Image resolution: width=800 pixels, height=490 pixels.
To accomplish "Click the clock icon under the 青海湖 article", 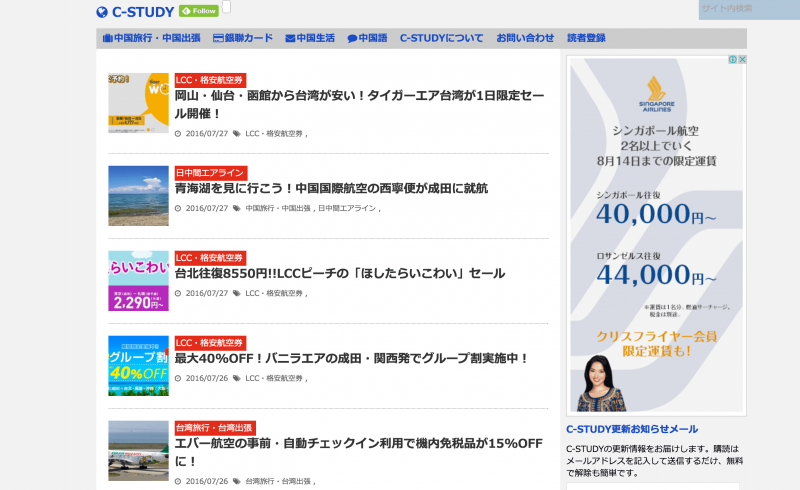I will click(x=178, y=208).
